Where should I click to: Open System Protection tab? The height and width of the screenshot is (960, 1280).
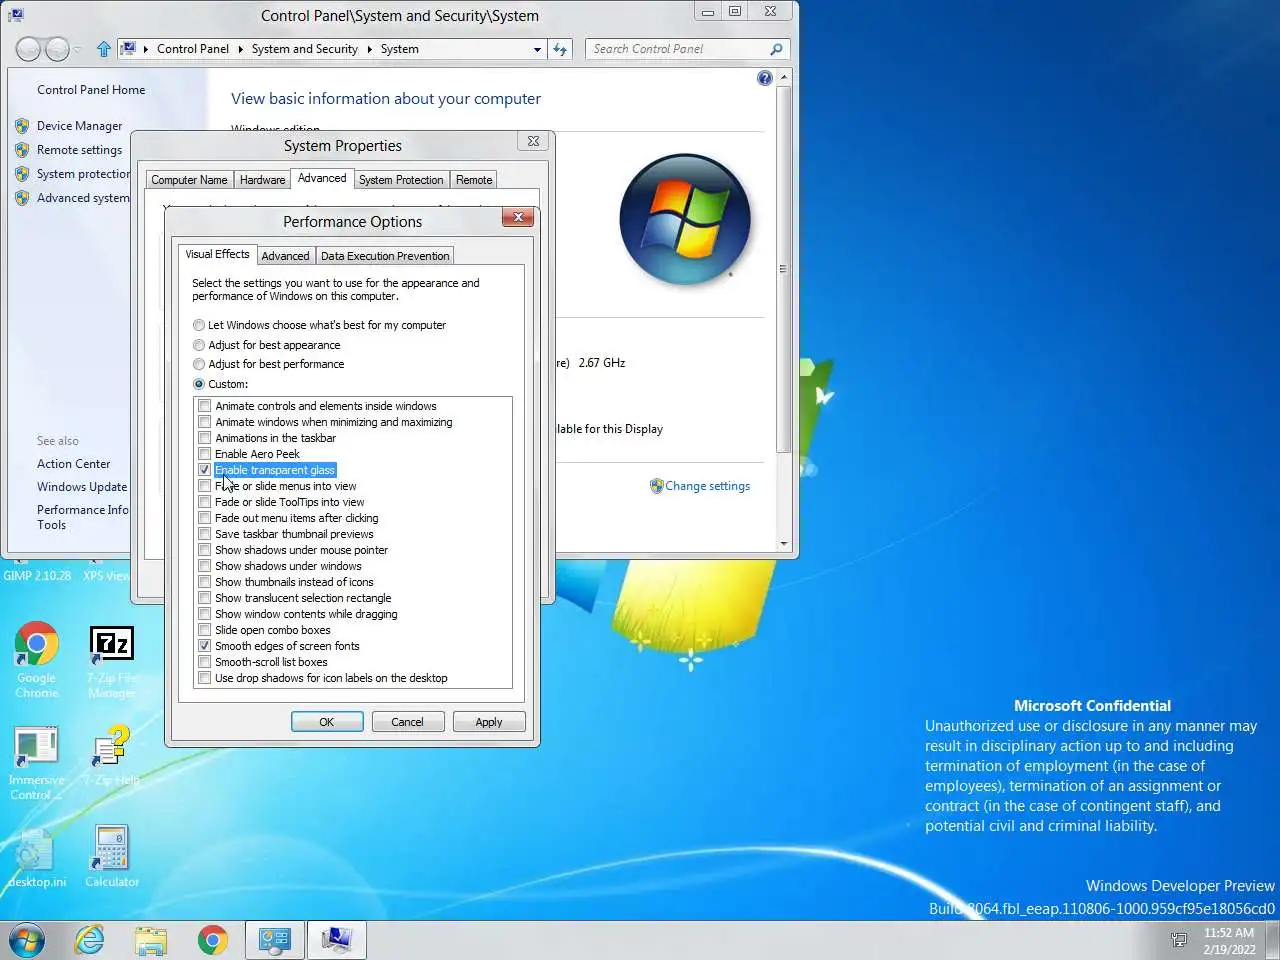[401, 180]
